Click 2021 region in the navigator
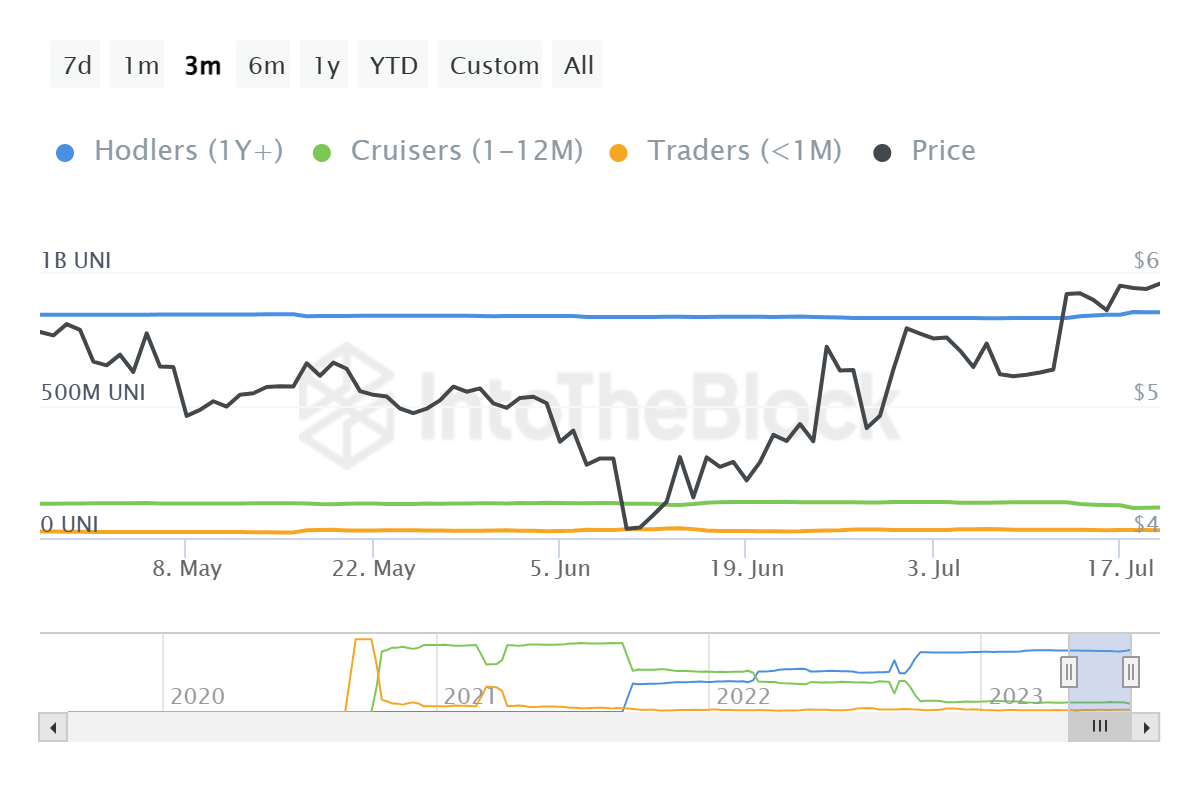 click(x=470, y=696)
